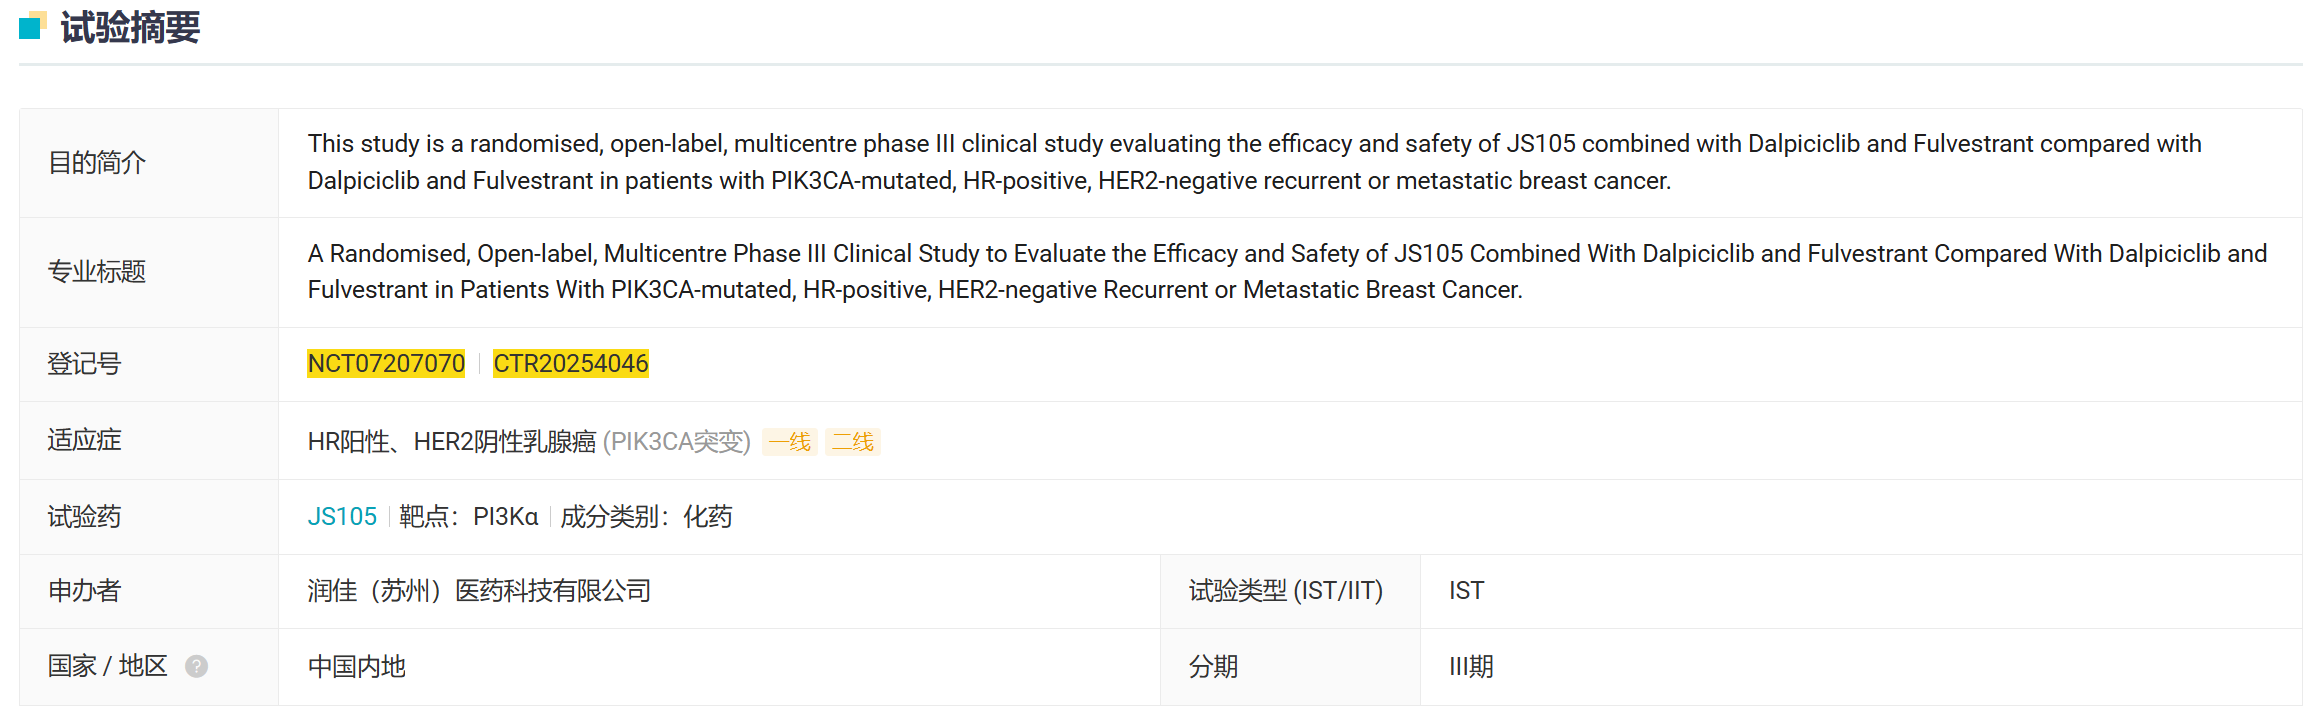2313x719 pixels.
Task: Click the III期 phase value
Action: pyautogui.click(x=1471, y=666)
